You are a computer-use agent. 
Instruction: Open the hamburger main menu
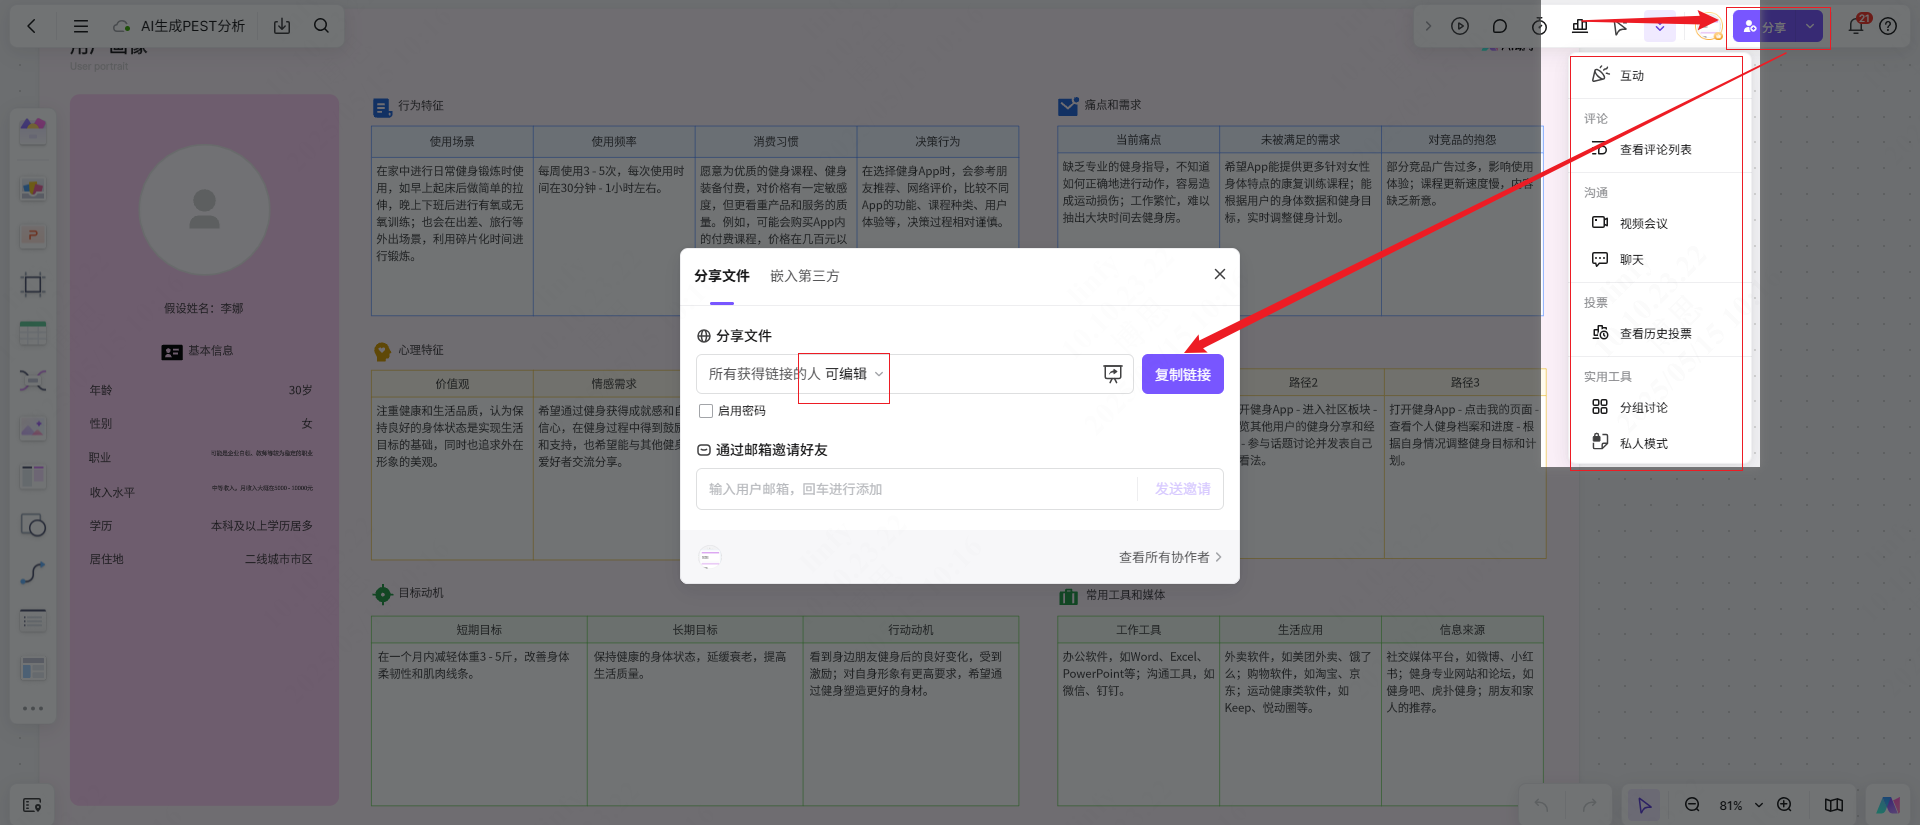click(x=81, y=26)
